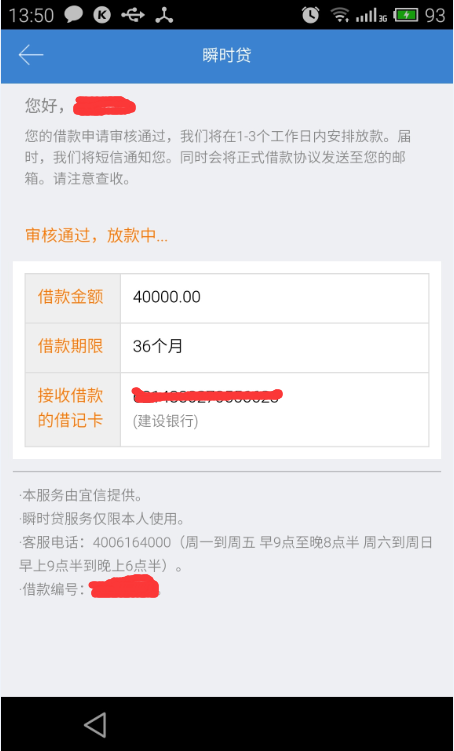Screen dimensions: 454x751
Task: Tap the battery charging icon
Action: (405, 15)
